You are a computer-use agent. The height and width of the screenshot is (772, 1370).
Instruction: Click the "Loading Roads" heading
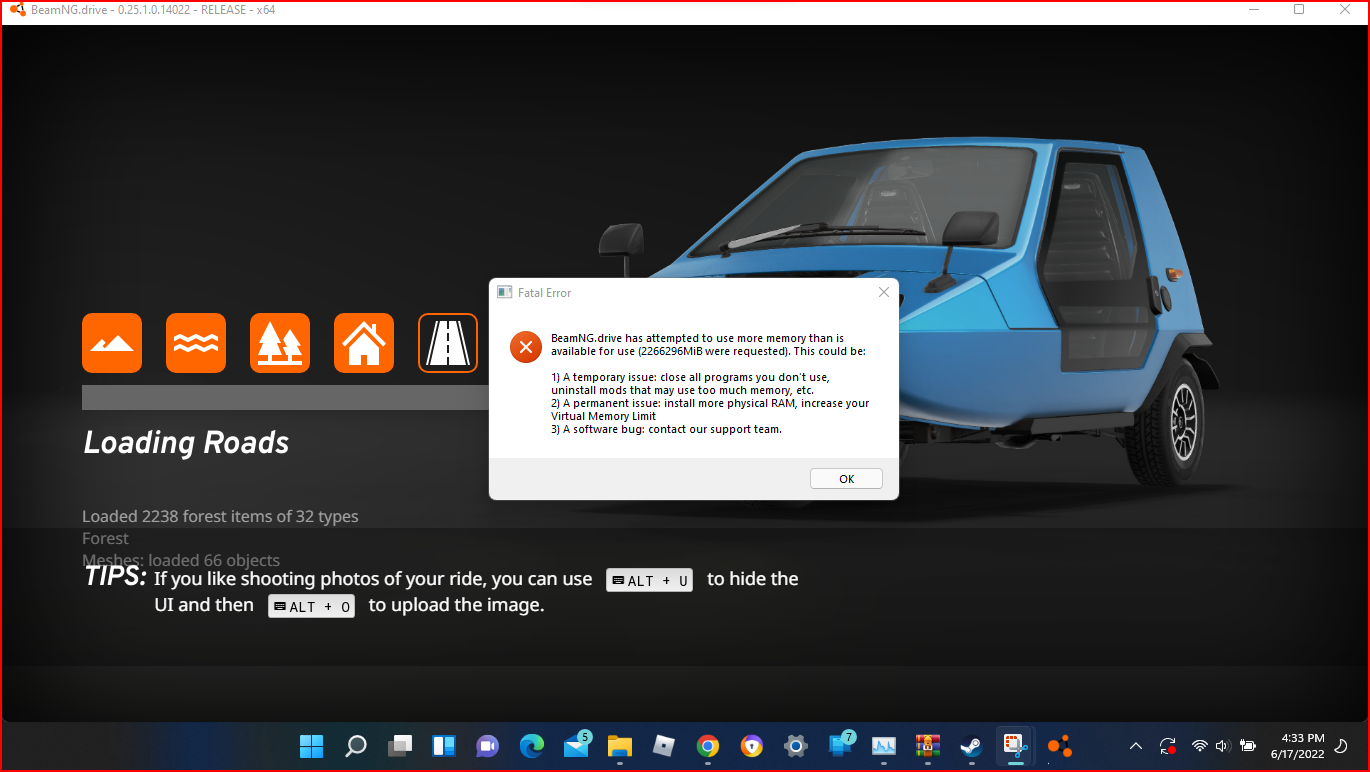coord(186,443)
